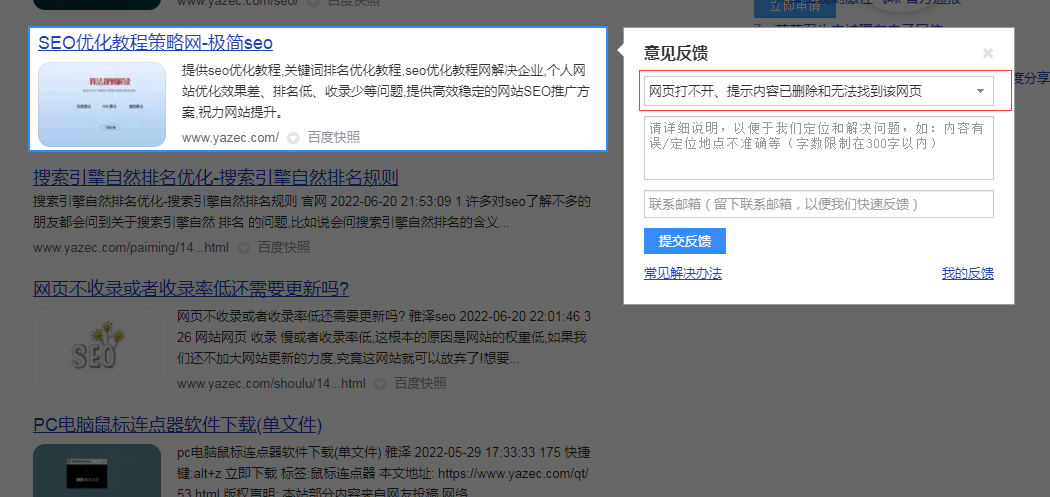This screenshot has width=1050, height=497.
Task: Click the www.yazec.com/shoulu/14...html URL text
Action: pos(271,384)
